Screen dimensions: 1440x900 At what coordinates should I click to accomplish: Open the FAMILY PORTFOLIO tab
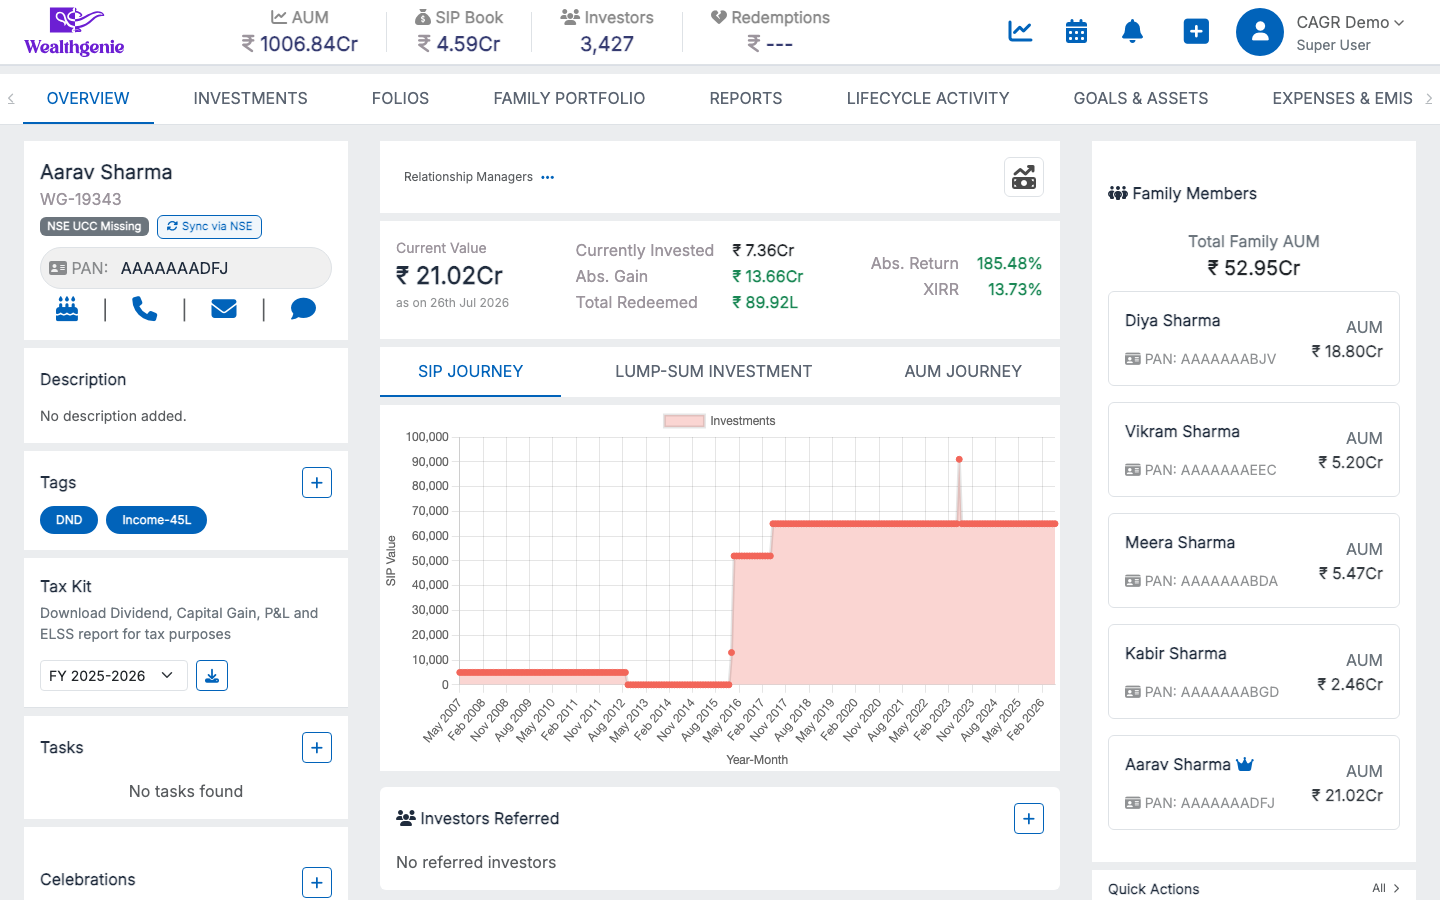(569, 98)
